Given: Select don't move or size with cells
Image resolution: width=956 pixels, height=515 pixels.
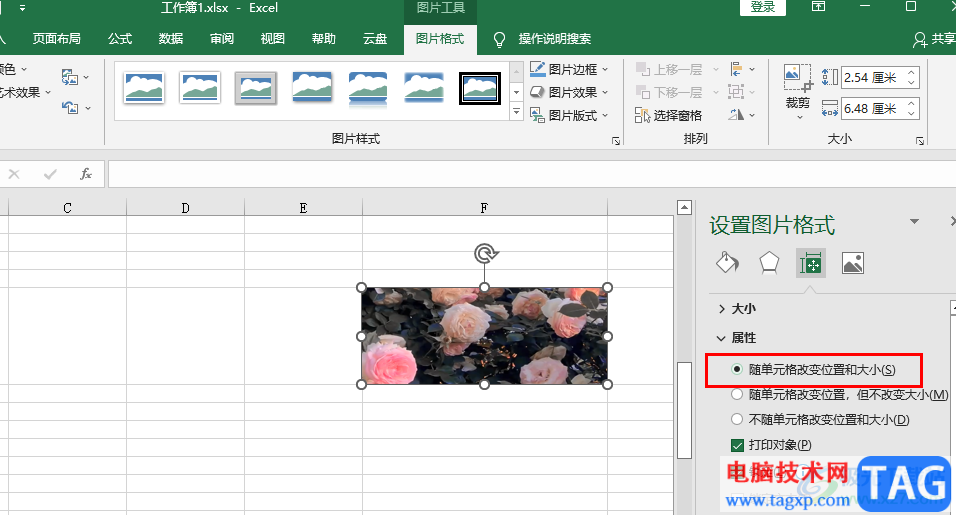Looking at the screenshot, I should point(737,419).
